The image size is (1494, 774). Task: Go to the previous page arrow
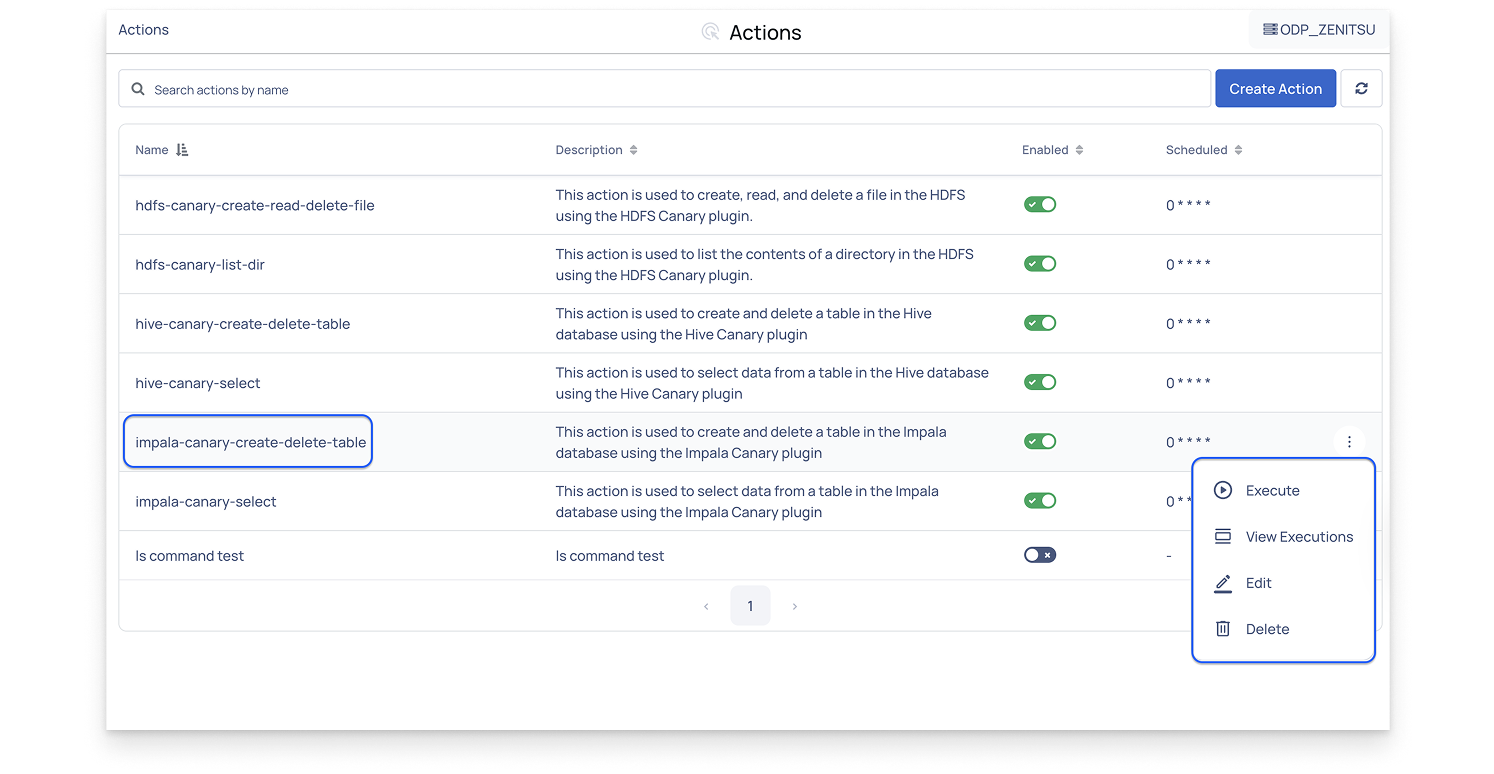[706, 606]
